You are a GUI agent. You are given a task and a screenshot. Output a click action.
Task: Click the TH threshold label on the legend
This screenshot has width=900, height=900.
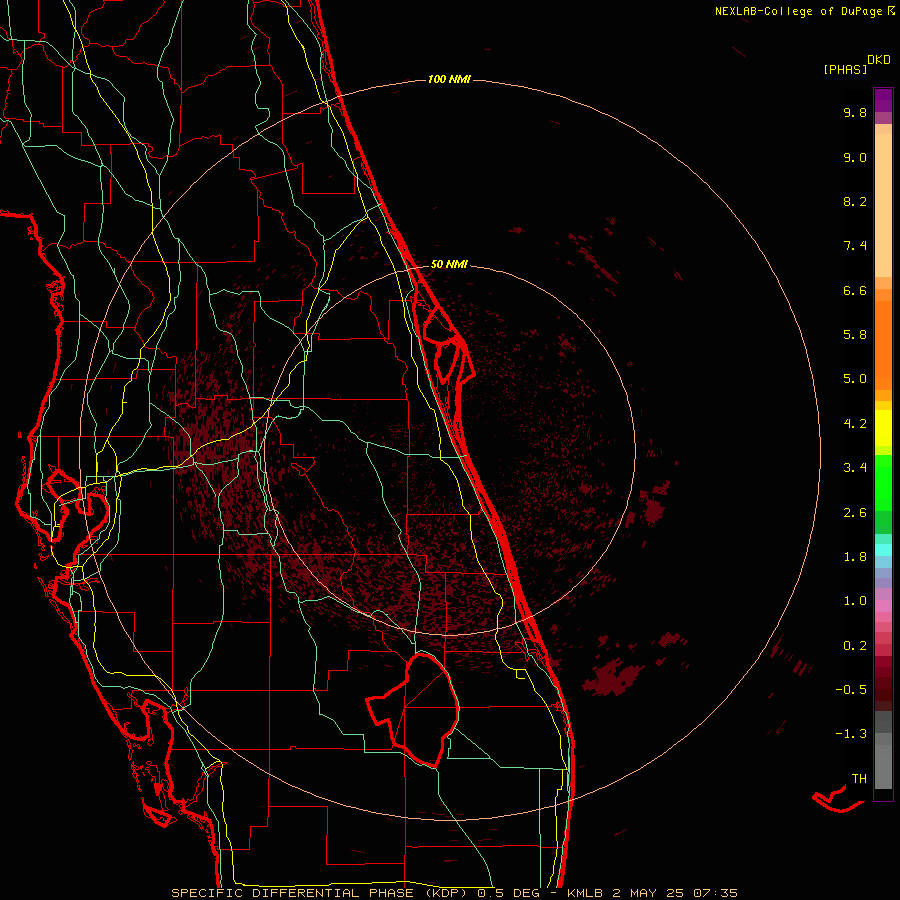[859, 779]
